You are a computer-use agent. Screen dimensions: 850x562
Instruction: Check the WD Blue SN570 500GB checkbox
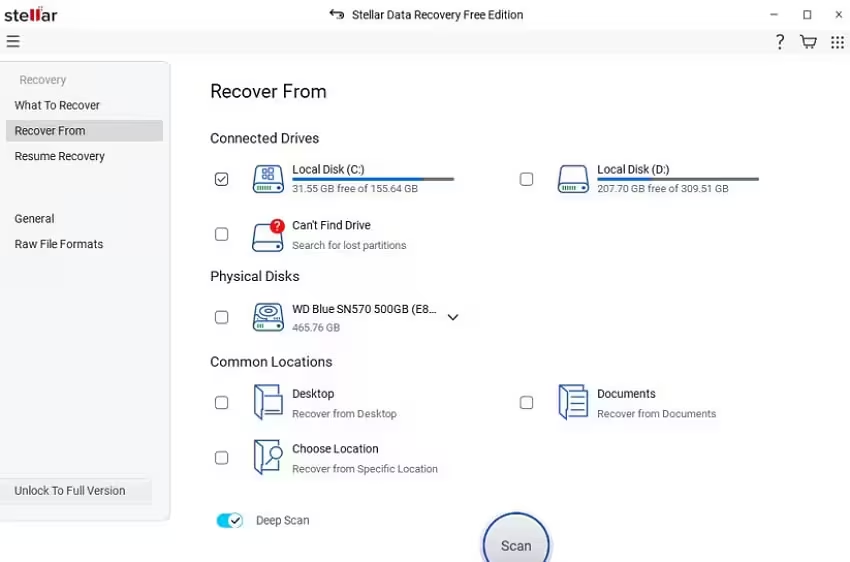221,317
